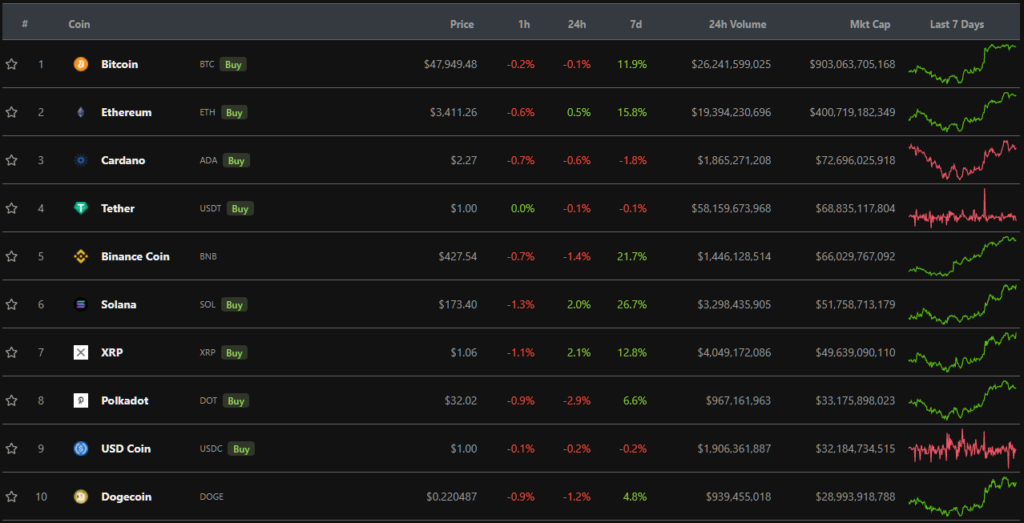Sort by the Coin column header

click(x=79, y=24)
